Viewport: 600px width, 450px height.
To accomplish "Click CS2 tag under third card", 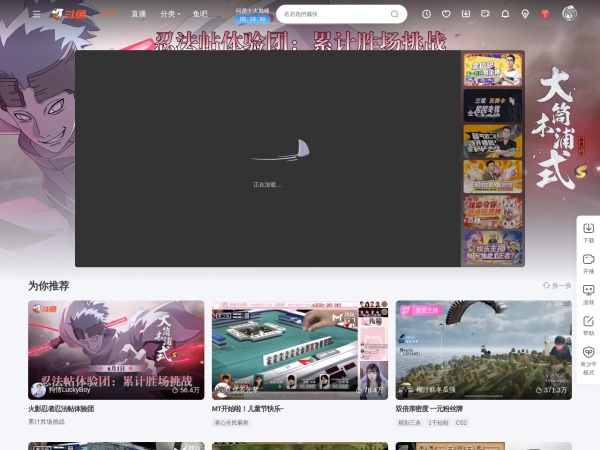I will pyautogui.click(x=461, y=423).
